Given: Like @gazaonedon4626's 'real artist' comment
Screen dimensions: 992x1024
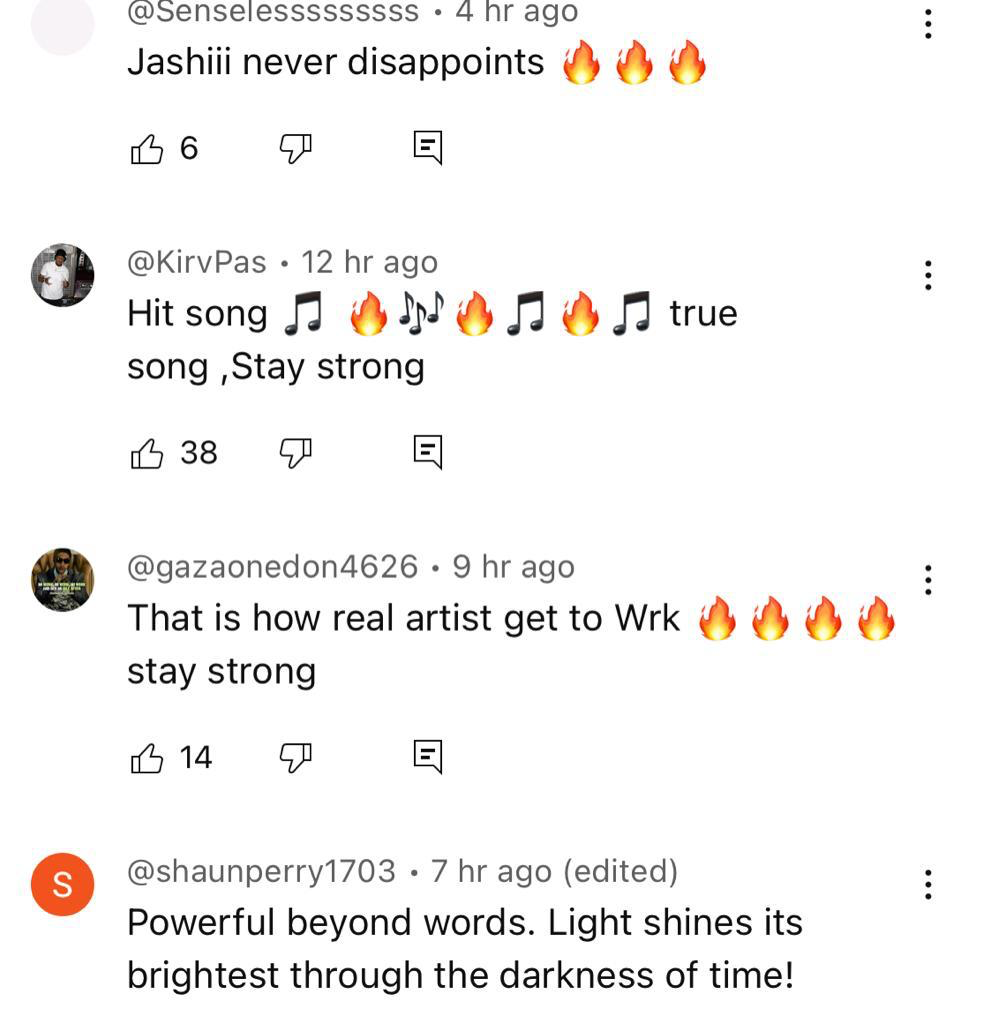Looking at the screenshot, I should 146,758.
